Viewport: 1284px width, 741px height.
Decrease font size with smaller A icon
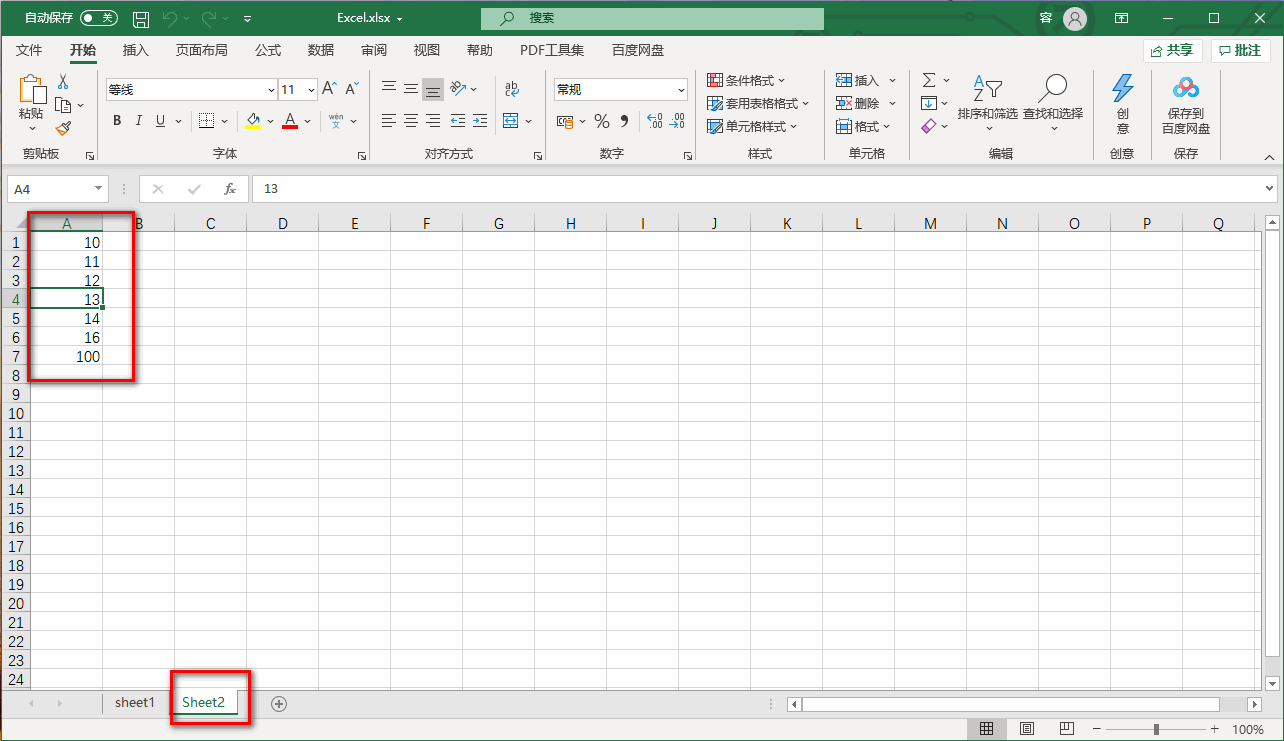point(352,89)
